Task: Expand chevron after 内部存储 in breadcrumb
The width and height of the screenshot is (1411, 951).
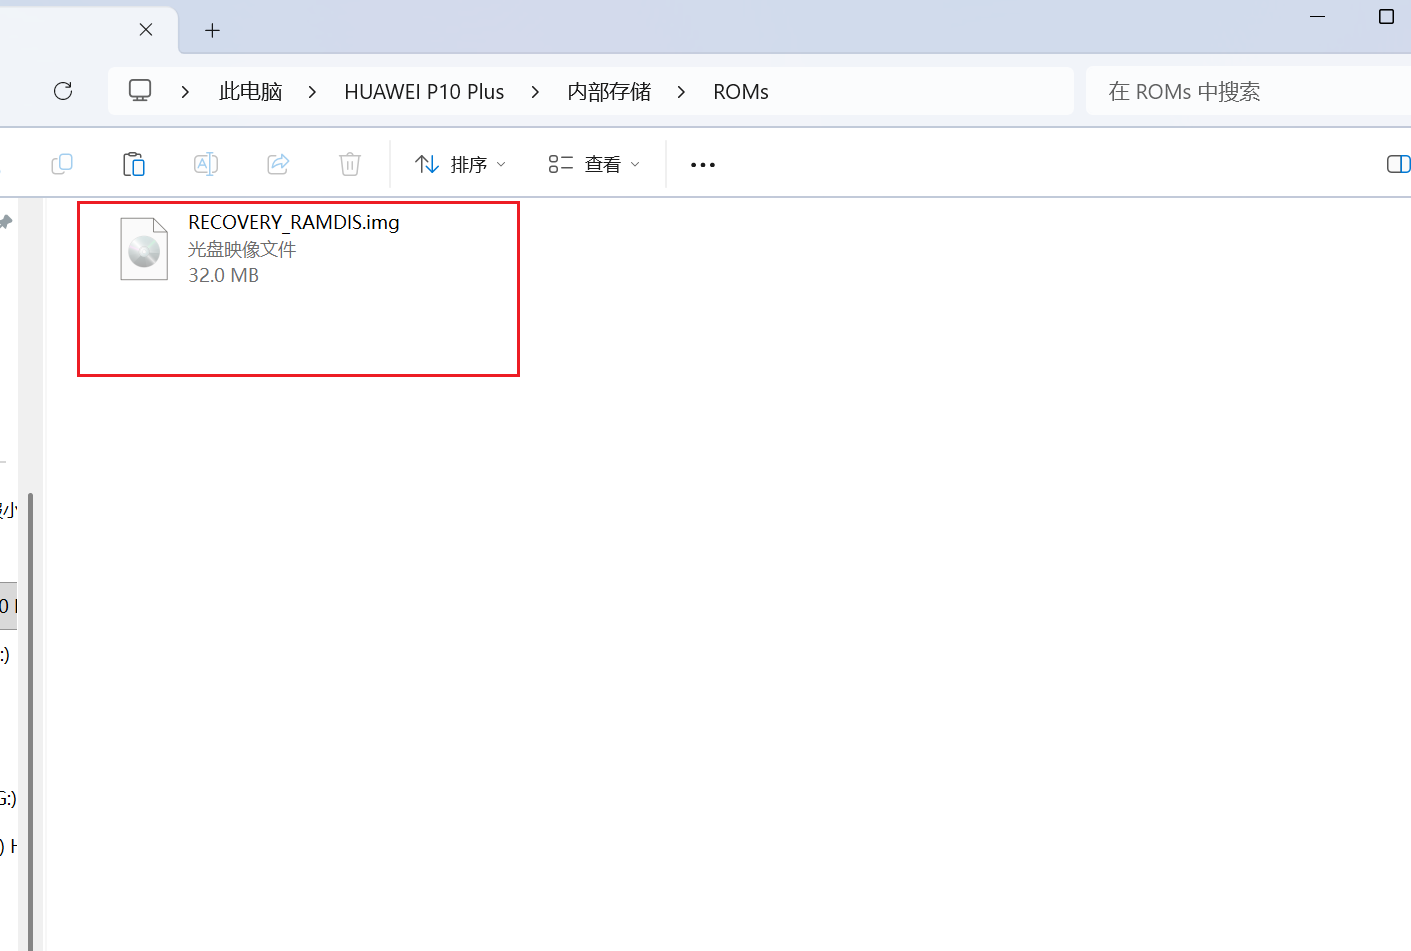Action: click(x=682, y=92)
